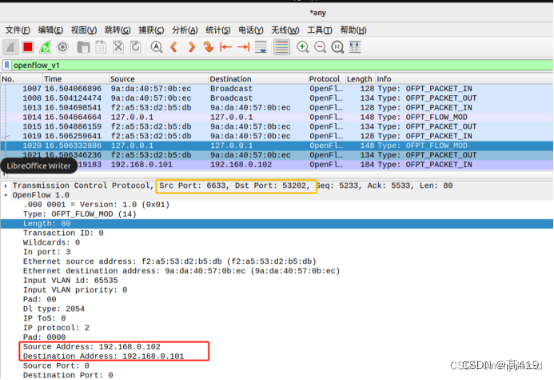
Task: Sort by the Length column header
Action: click(x=360, y=79)
